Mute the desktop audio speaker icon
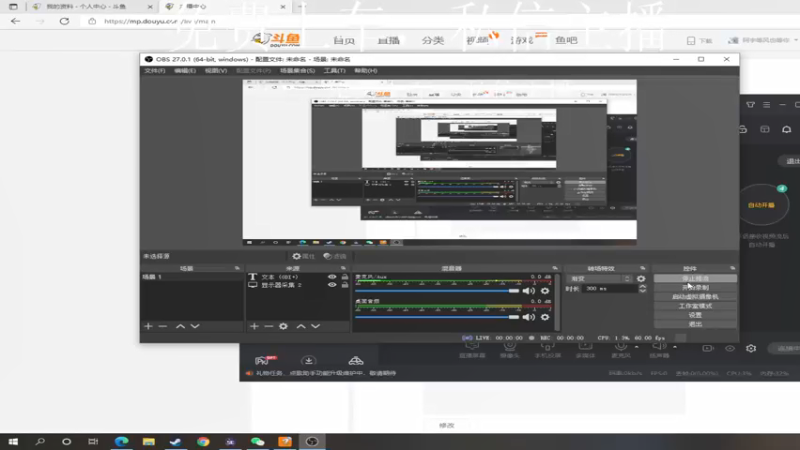800x450 pixels. tap(529, 317)
